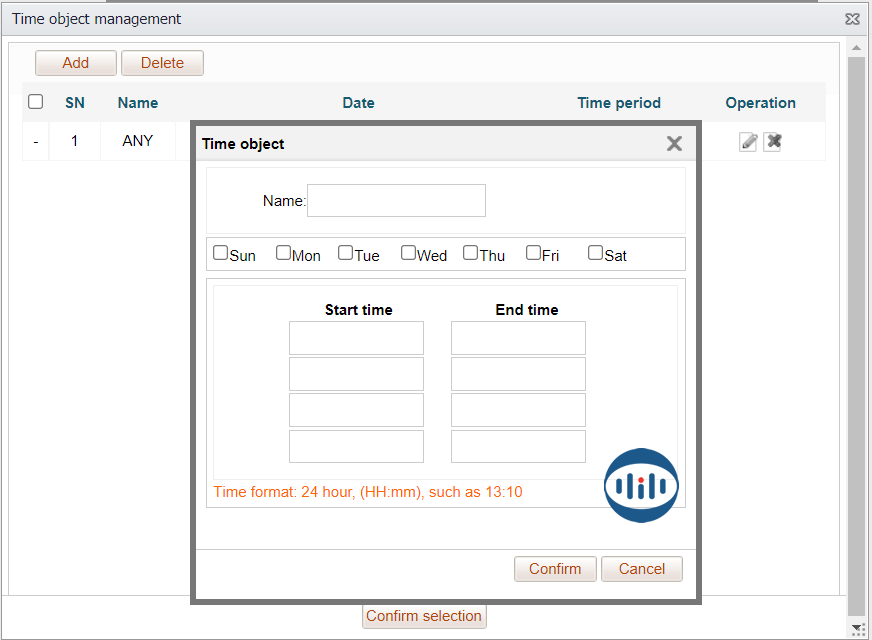Focus the first Start time field
Screen dimensions: 872x640
[356, 338]
